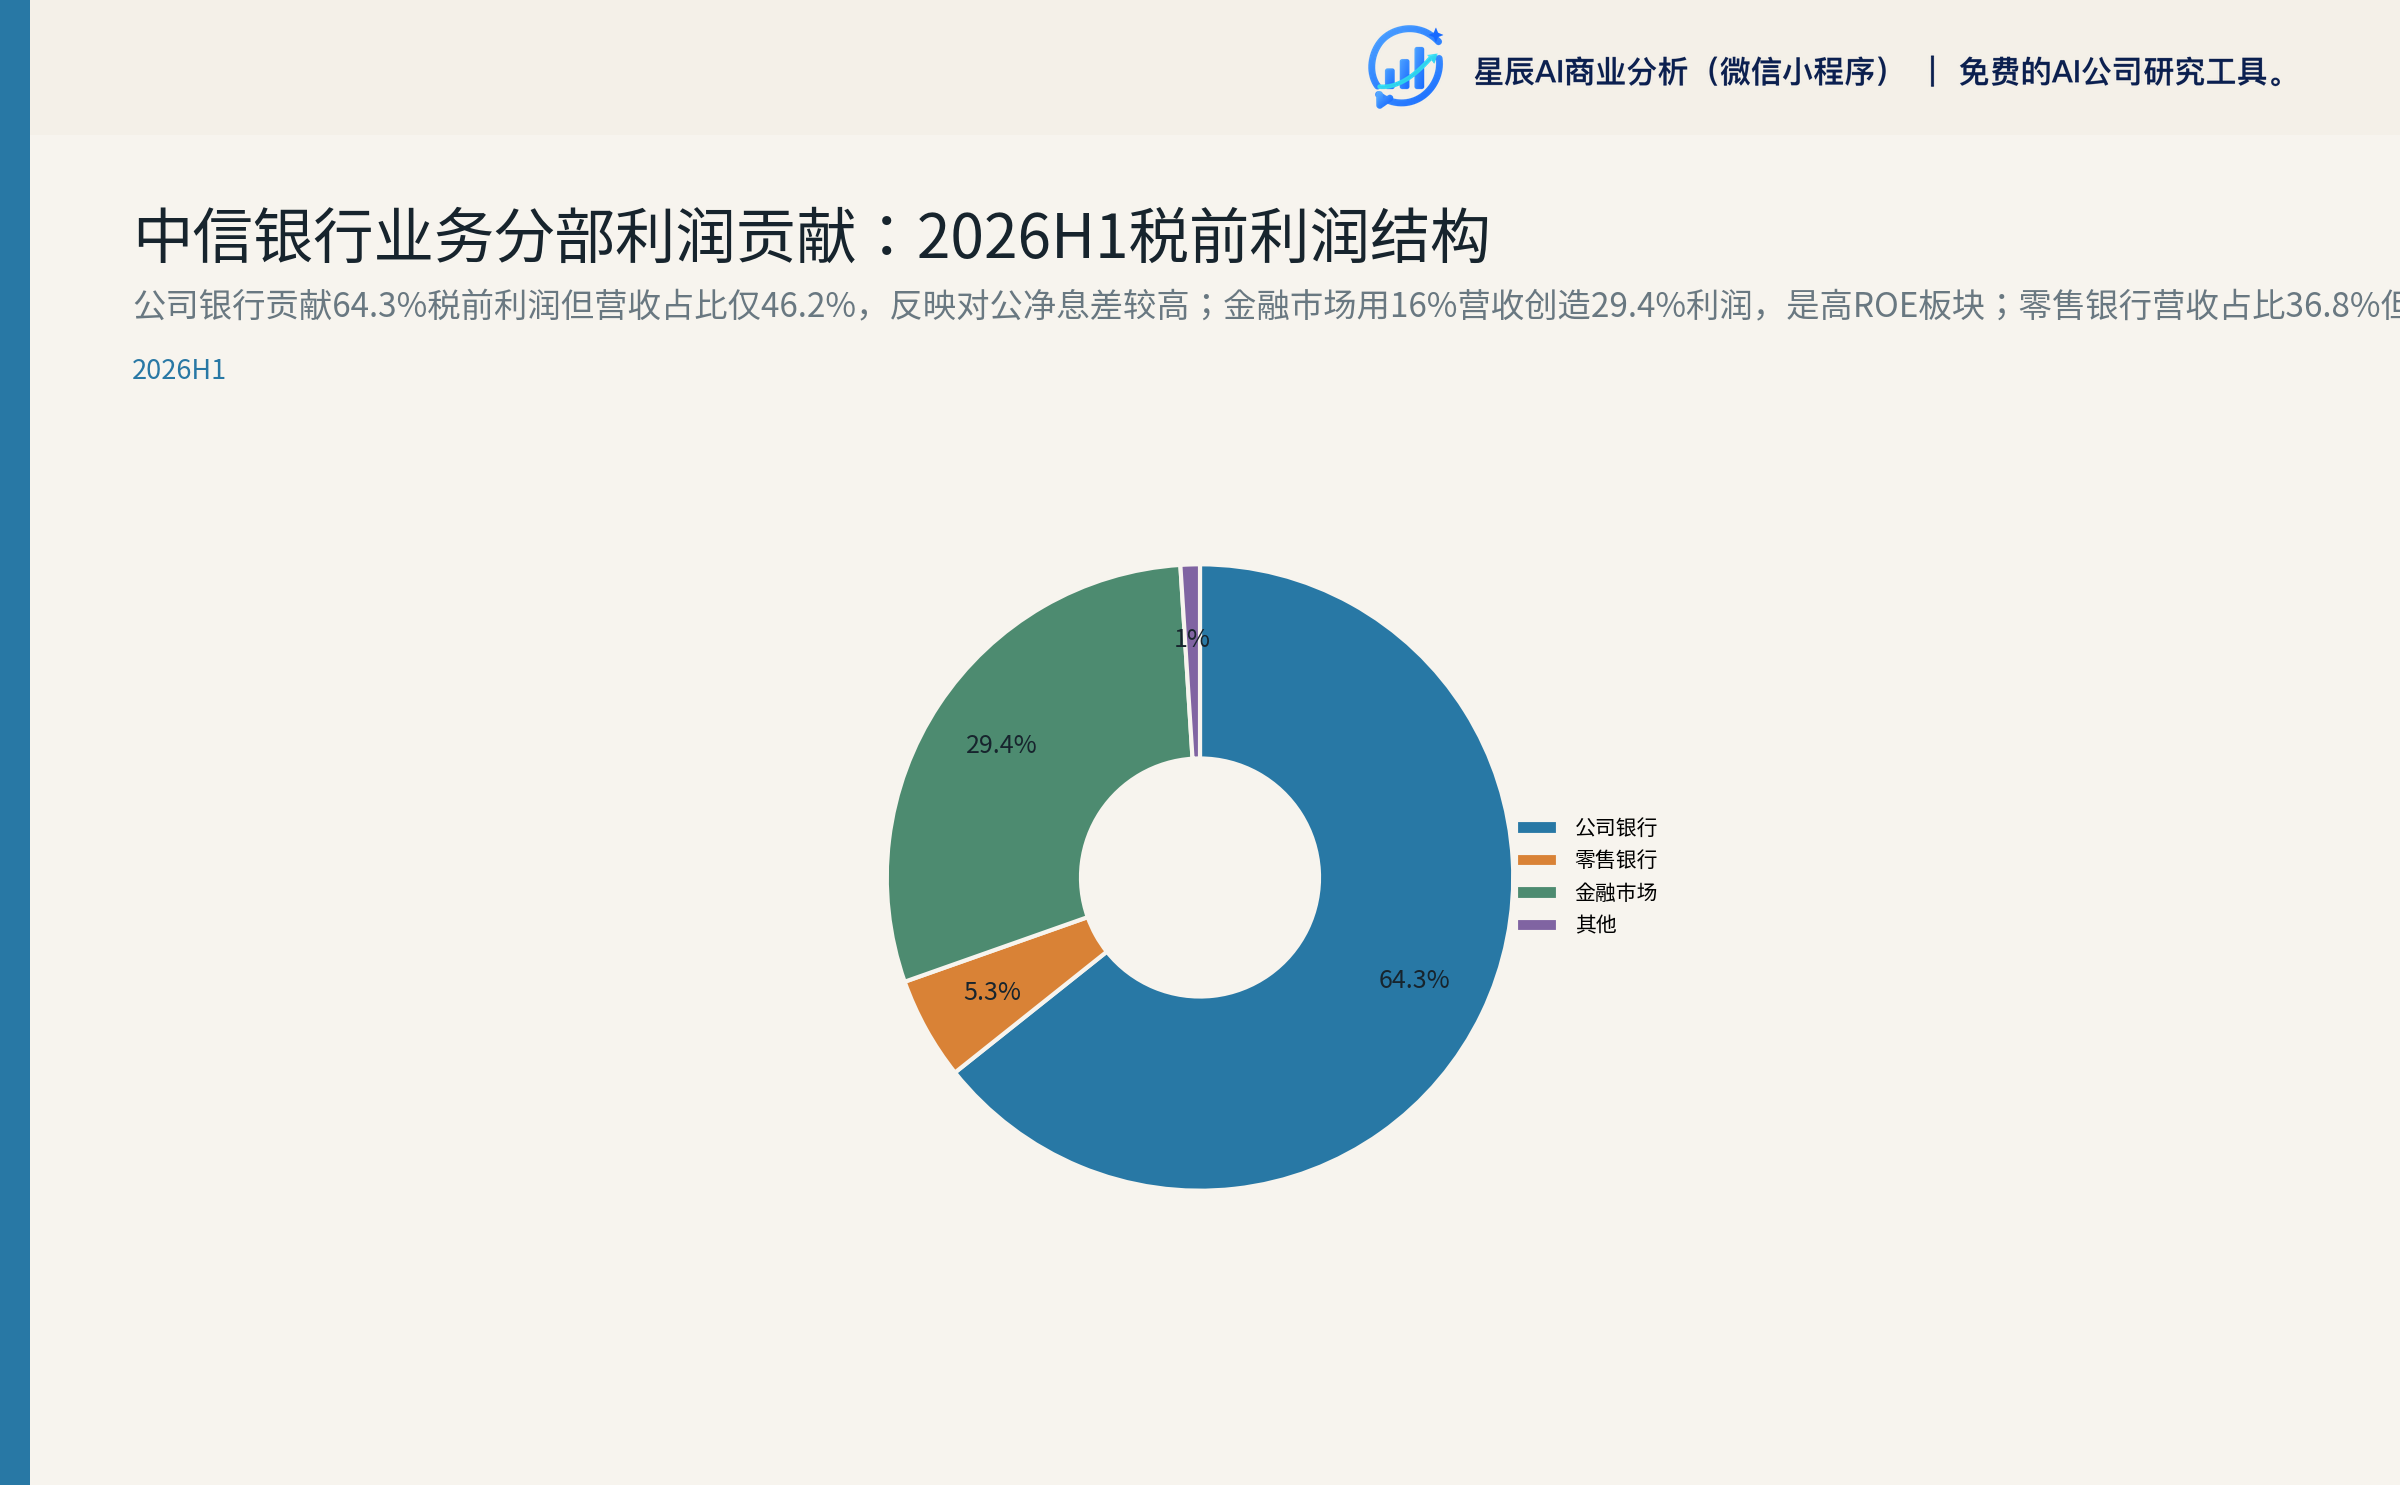
Task: Click the subtitle beginning 公司银行贡献64.3%
Action: [x=1266, y=305]
